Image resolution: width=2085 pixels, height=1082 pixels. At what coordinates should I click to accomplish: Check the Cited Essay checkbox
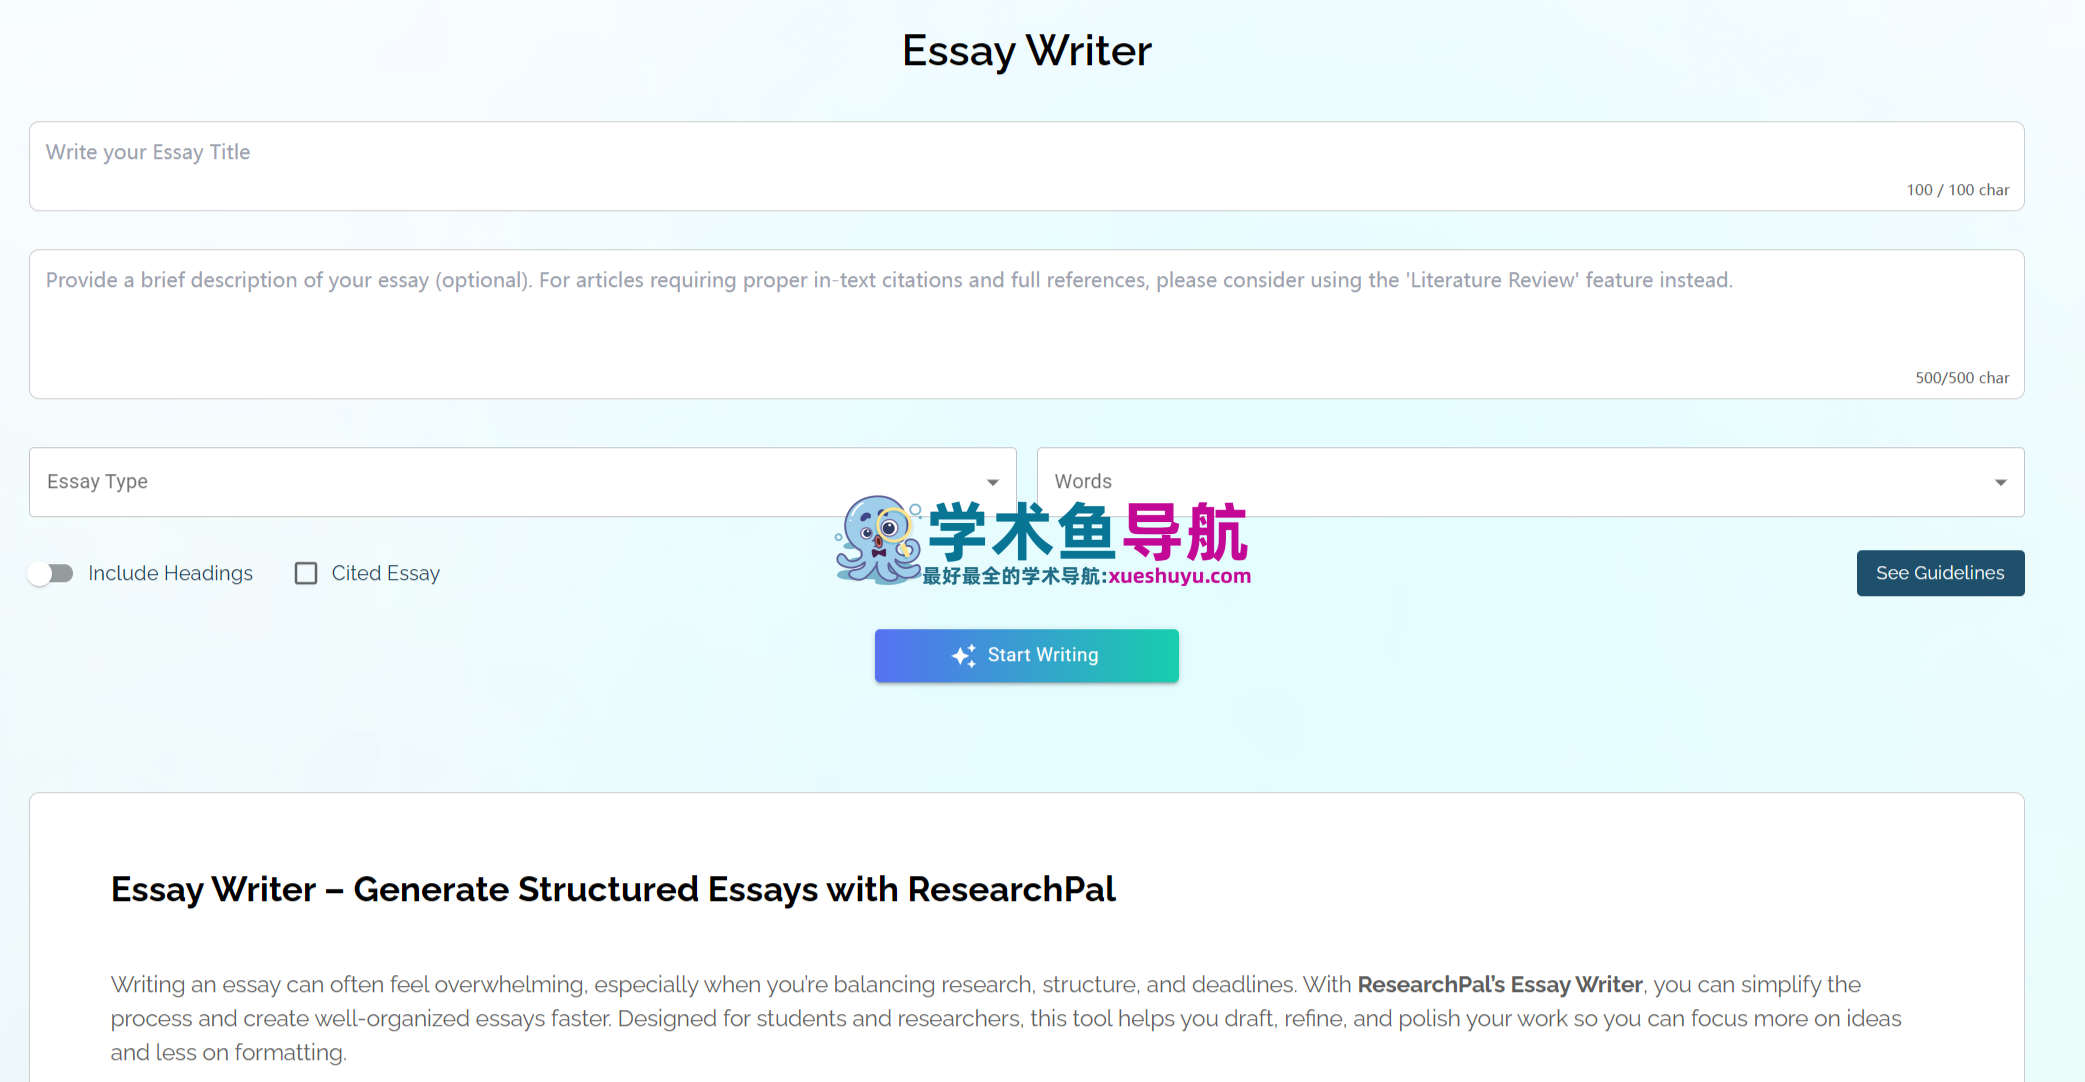point(306,573)
